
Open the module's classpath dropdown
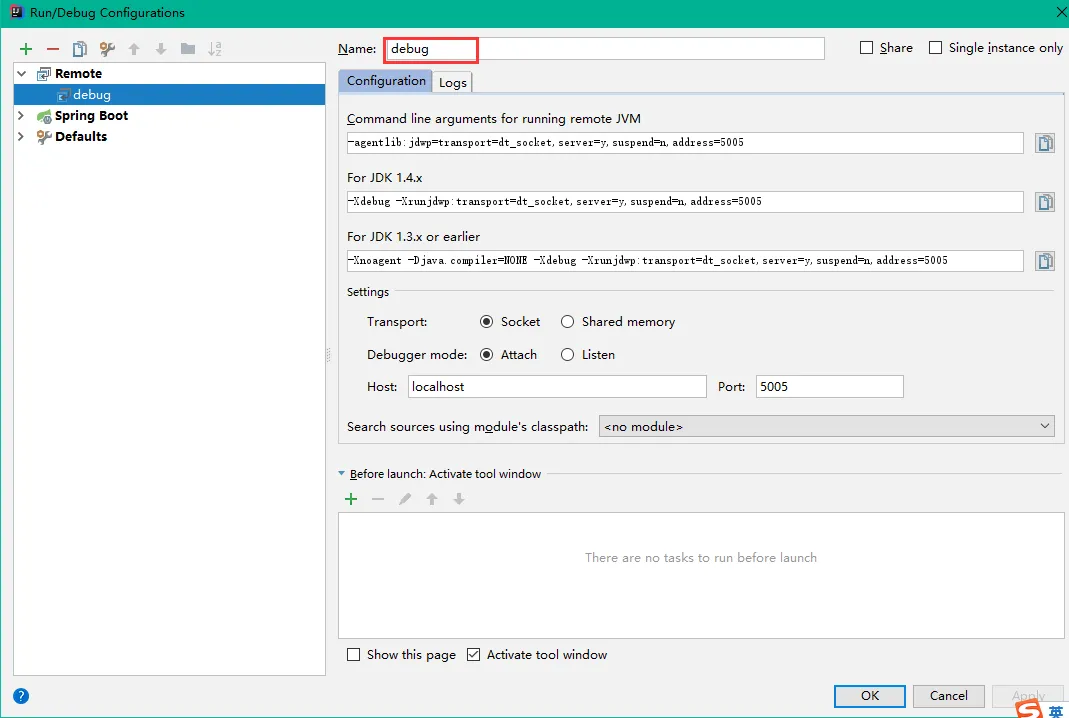(x=826, y=427)
